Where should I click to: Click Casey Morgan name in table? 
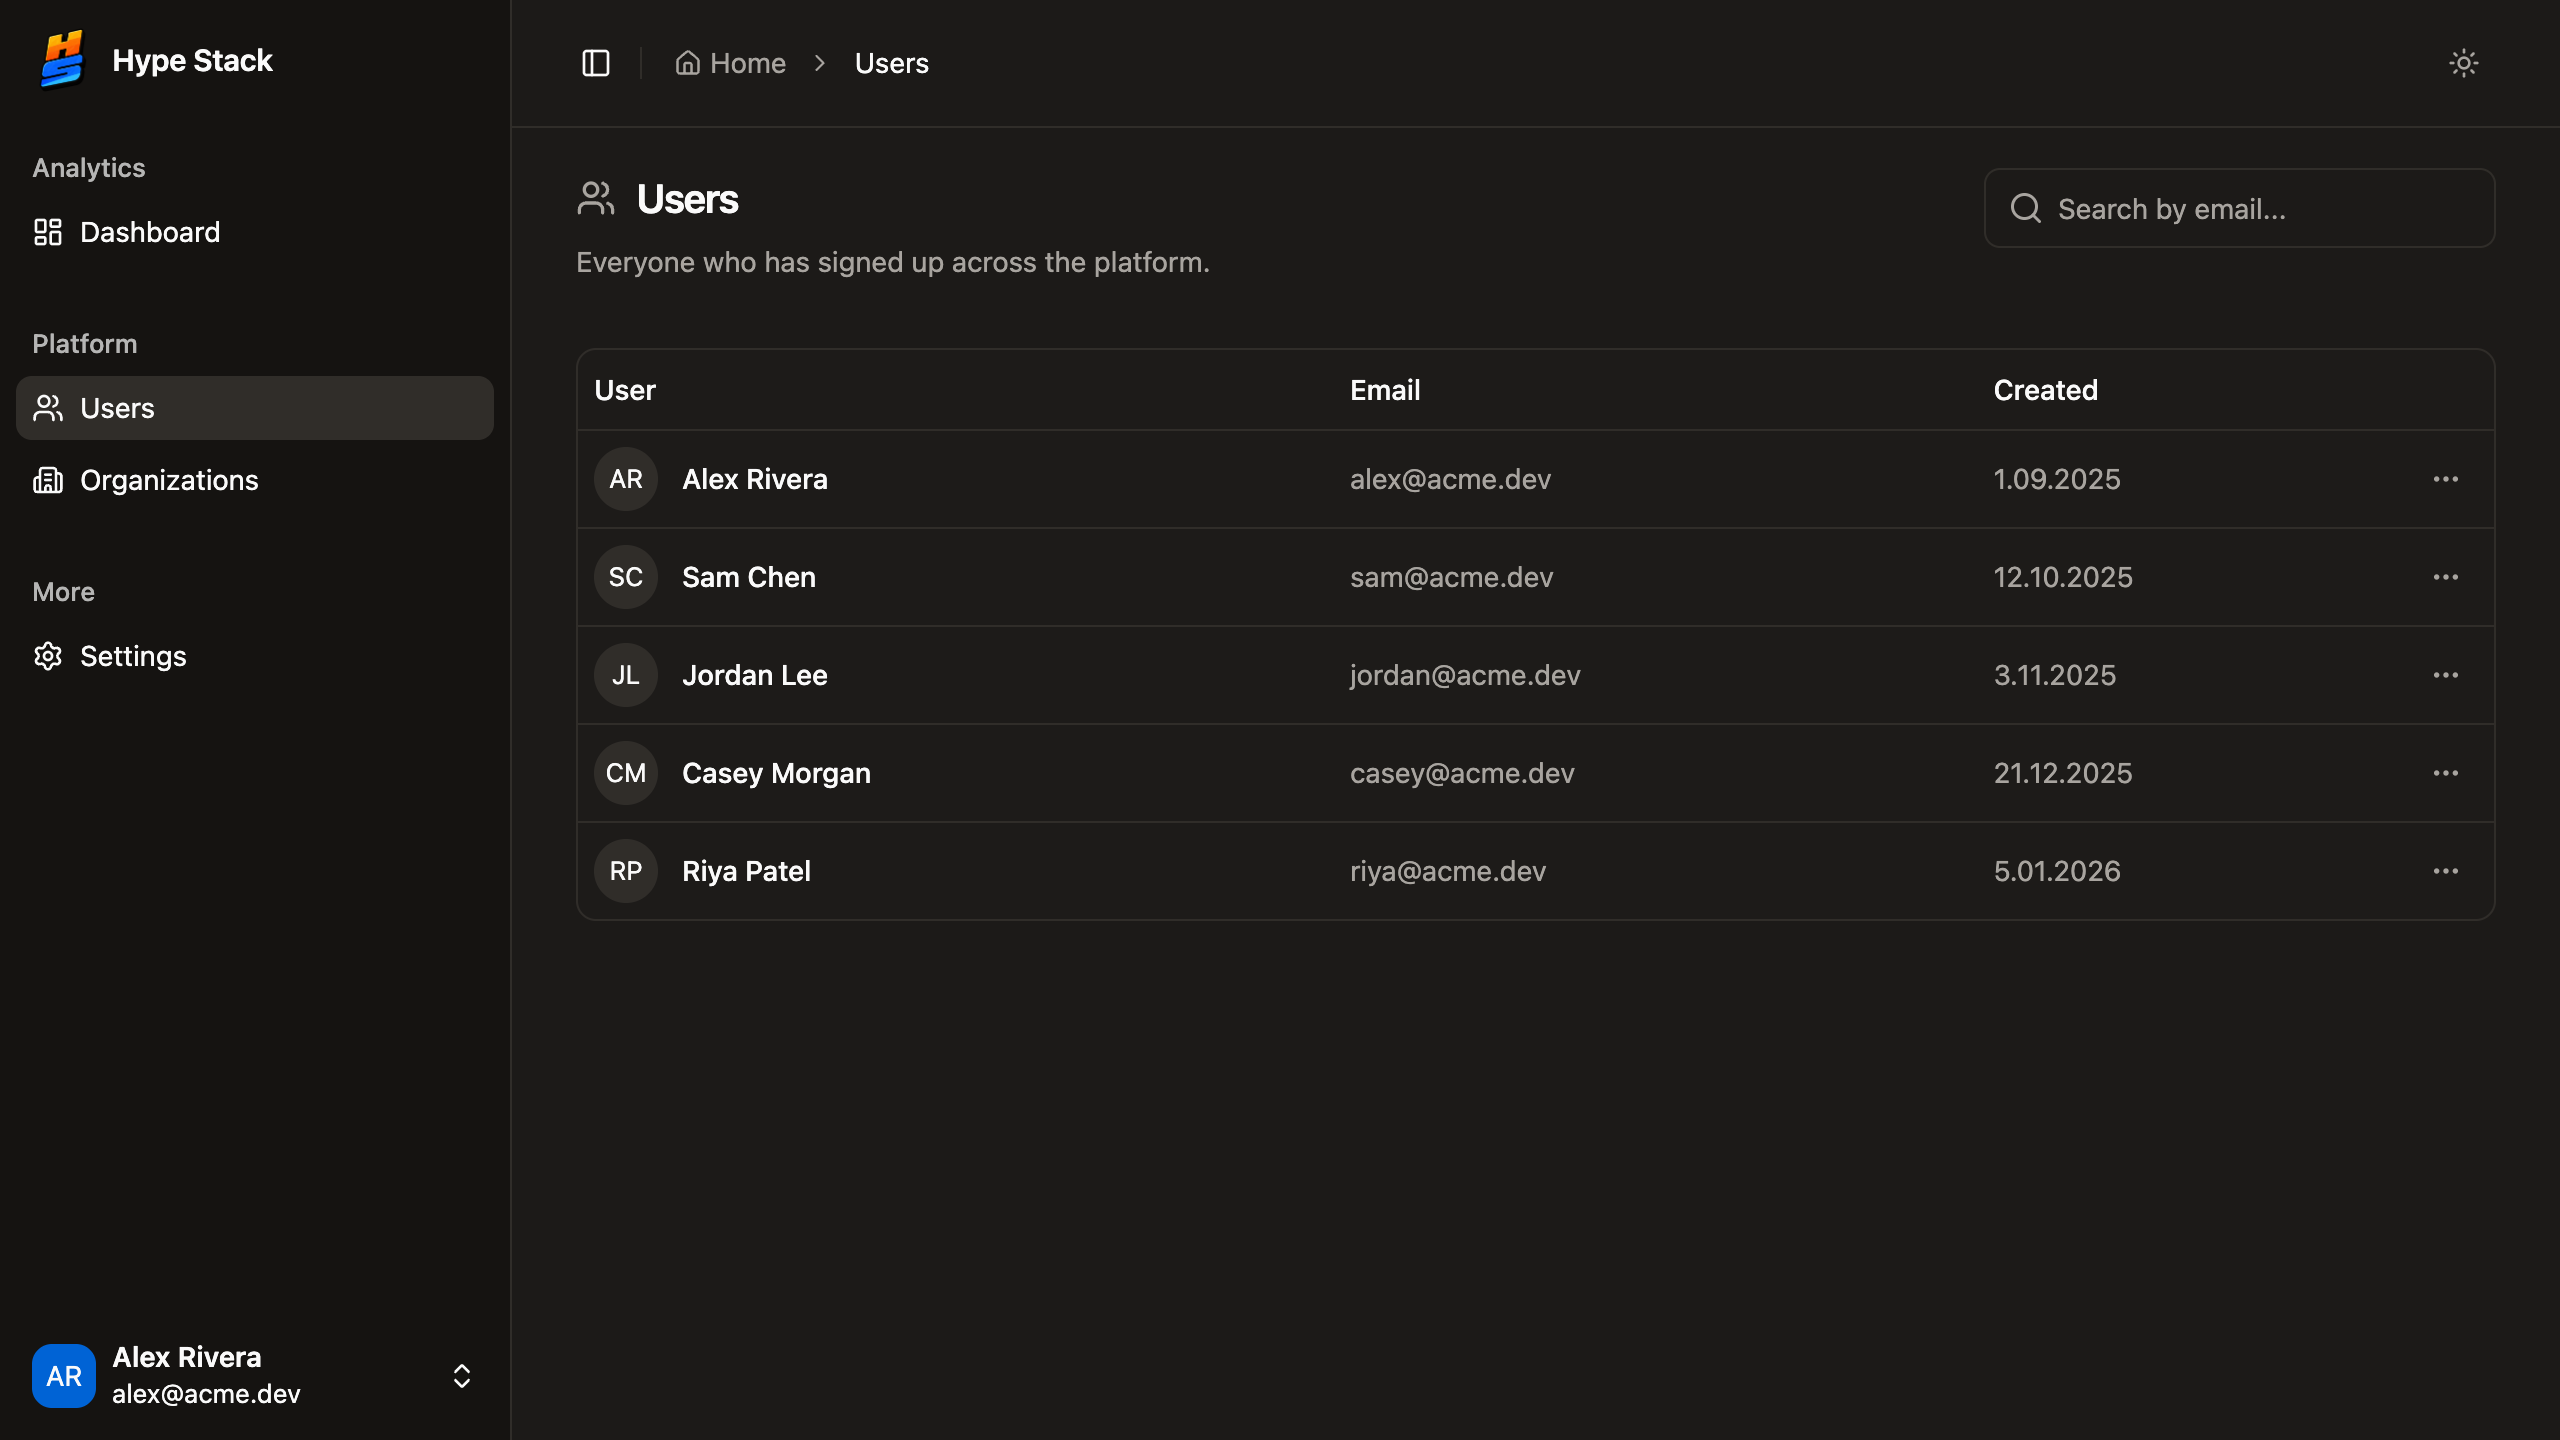[x=776, y=773]
